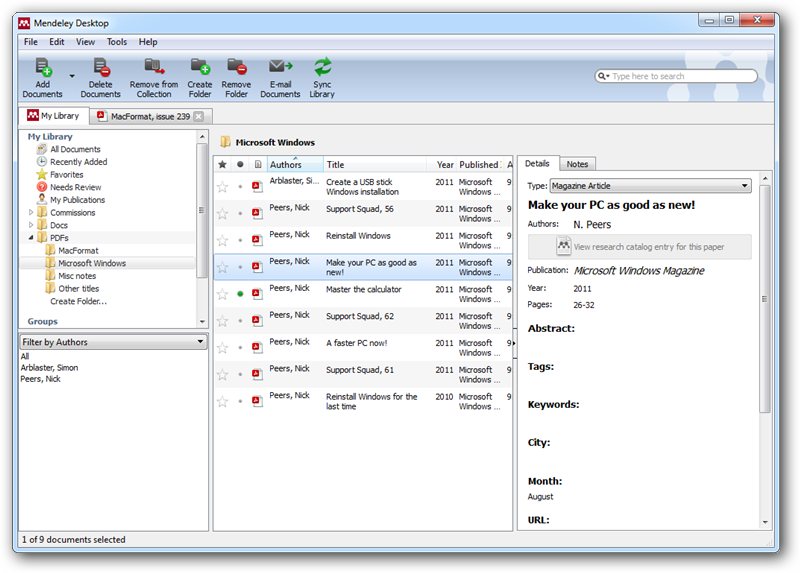This screenshot has height=573, width=800.
Task: Open the Help menu
Action: [148, 42]
